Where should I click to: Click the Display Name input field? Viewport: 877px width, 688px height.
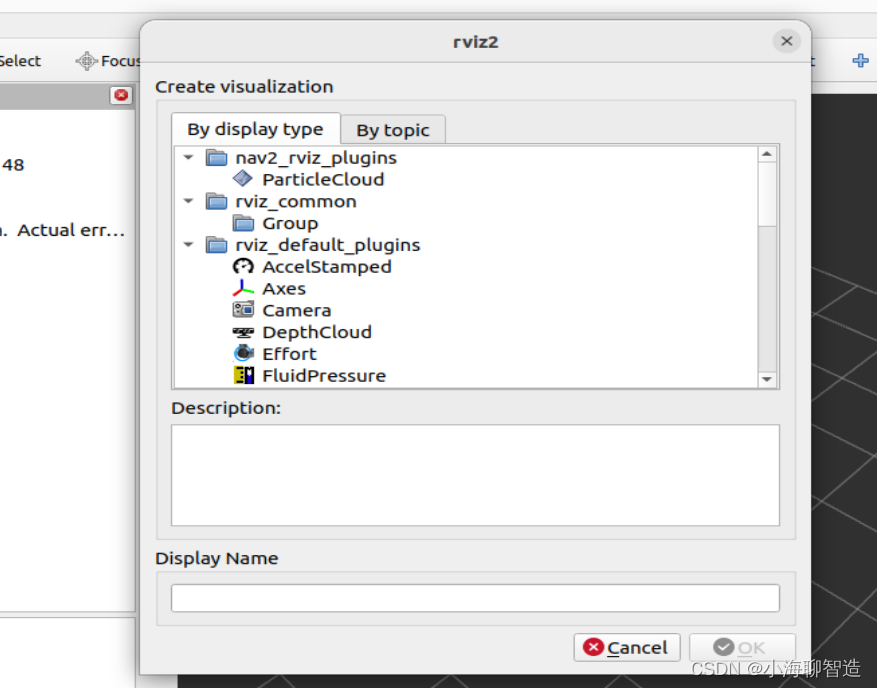(475, 598)
